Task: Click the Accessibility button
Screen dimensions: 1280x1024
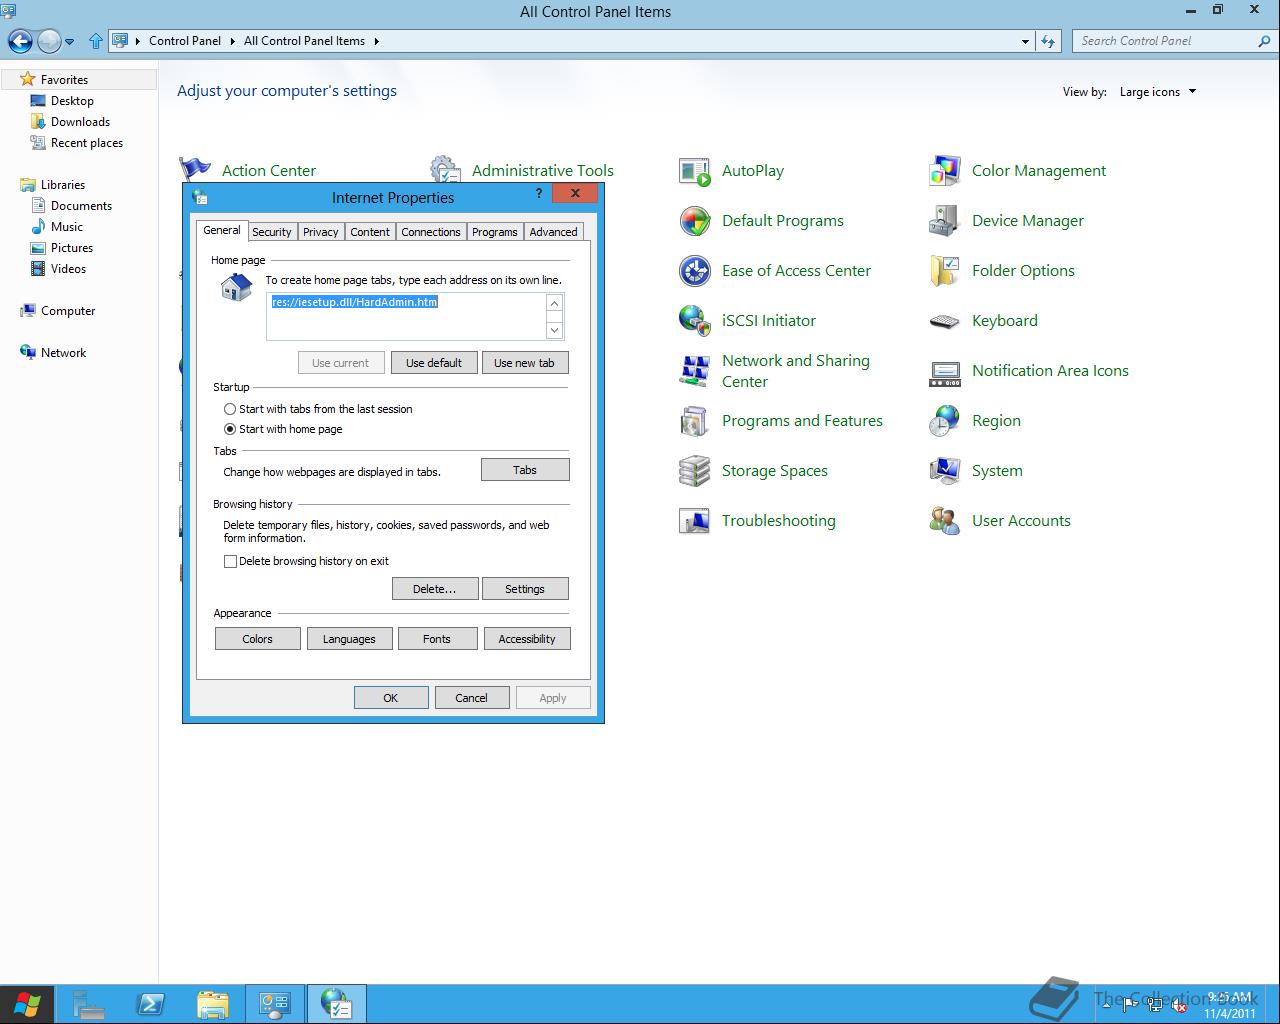Action: click(x=527, y=639)
